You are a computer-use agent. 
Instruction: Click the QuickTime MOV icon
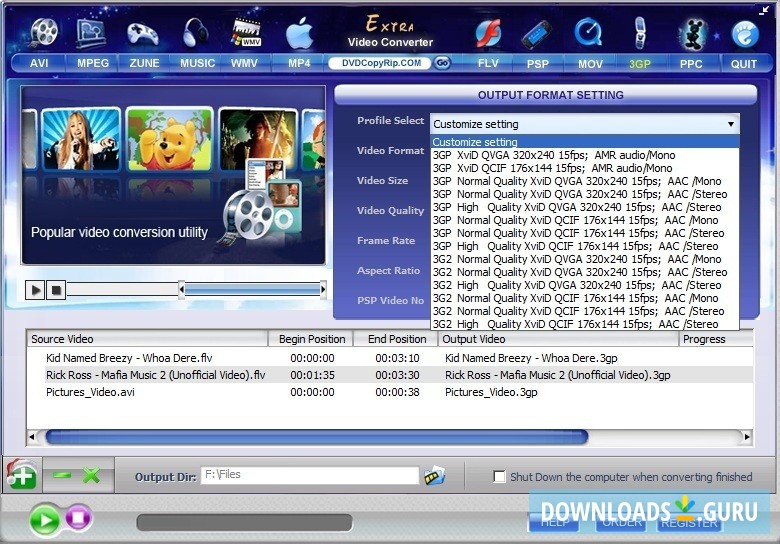588,33
